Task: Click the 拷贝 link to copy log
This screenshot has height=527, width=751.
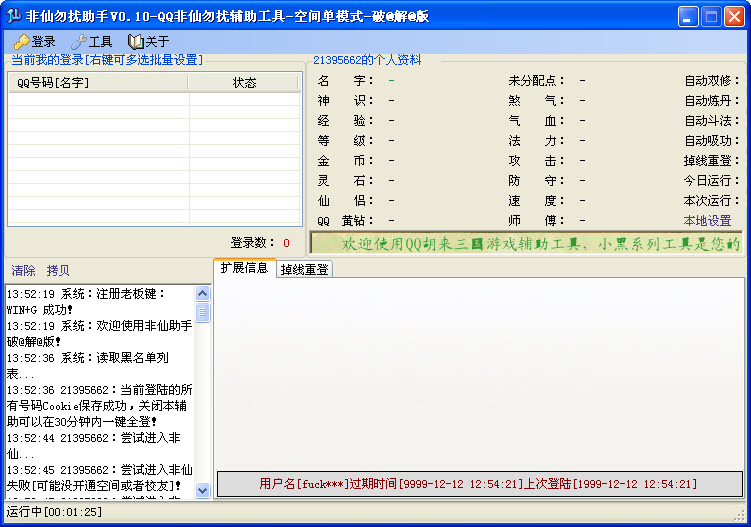Action: [x=58, y=271]
